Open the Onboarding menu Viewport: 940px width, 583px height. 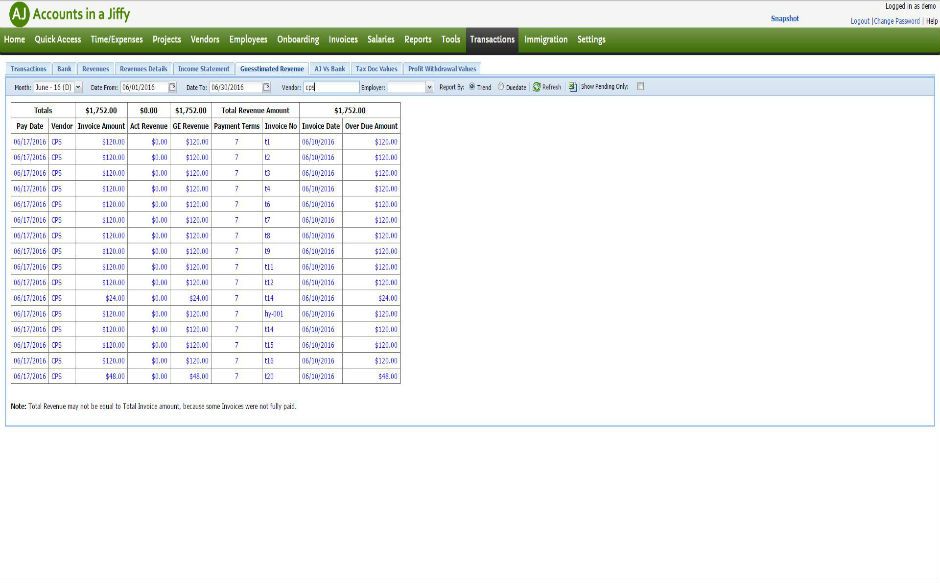(x=298, y=40)
